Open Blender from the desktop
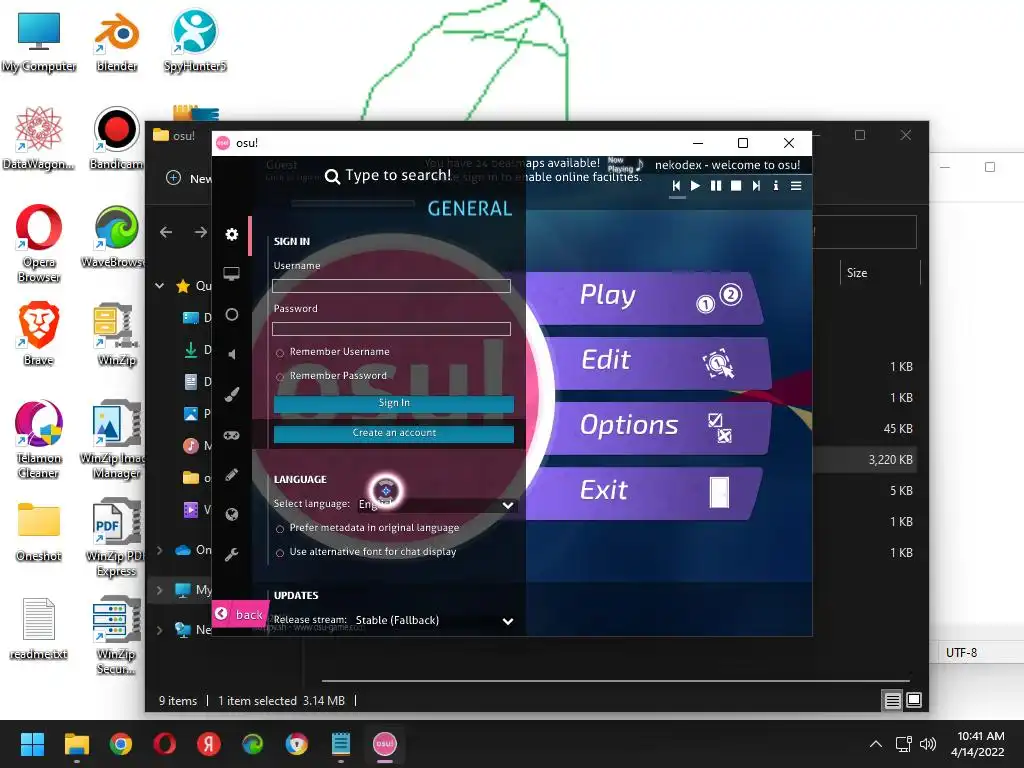Screen dimensions: 1024x768 pyautogui.click(x=117, y=40)
